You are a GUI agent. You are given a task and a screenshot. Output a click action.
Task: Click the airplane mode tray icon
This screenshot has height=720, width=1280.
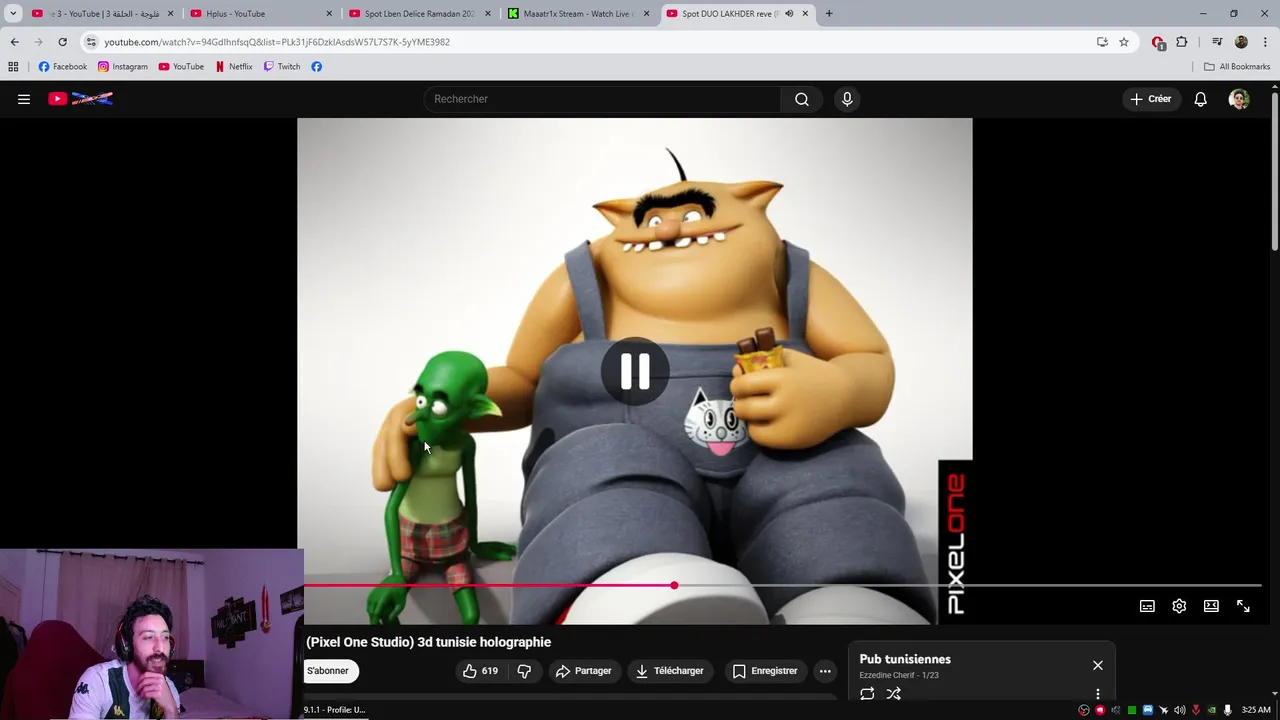(1163, 710)
